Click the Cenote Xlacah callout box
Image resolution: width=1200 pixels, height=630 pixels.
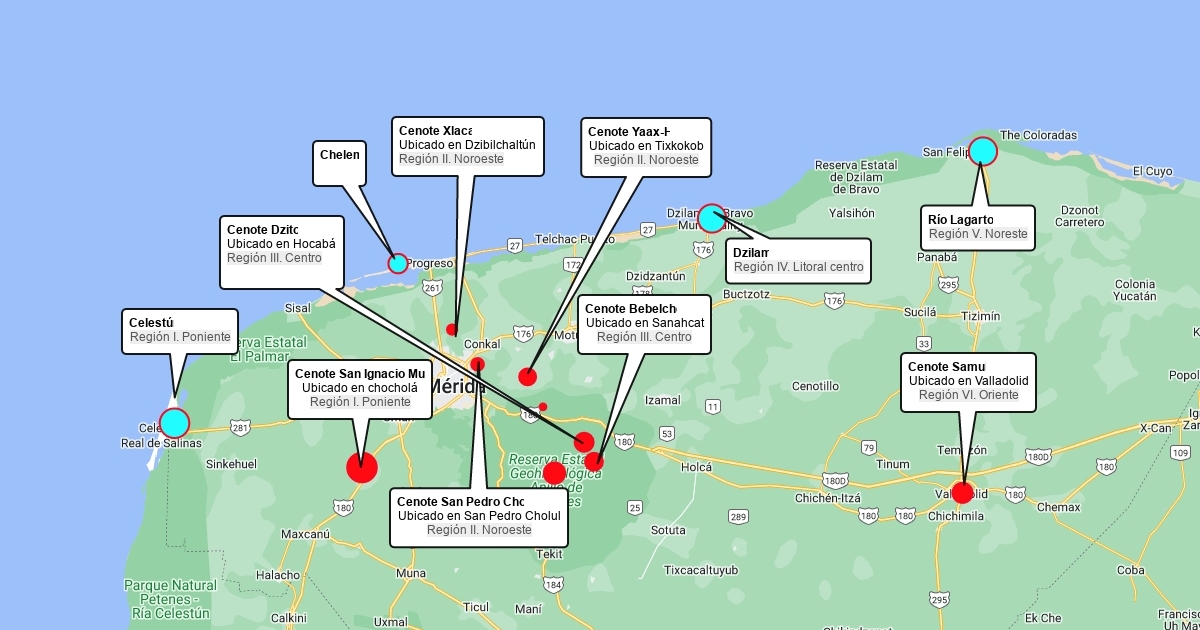pos(467,146)
